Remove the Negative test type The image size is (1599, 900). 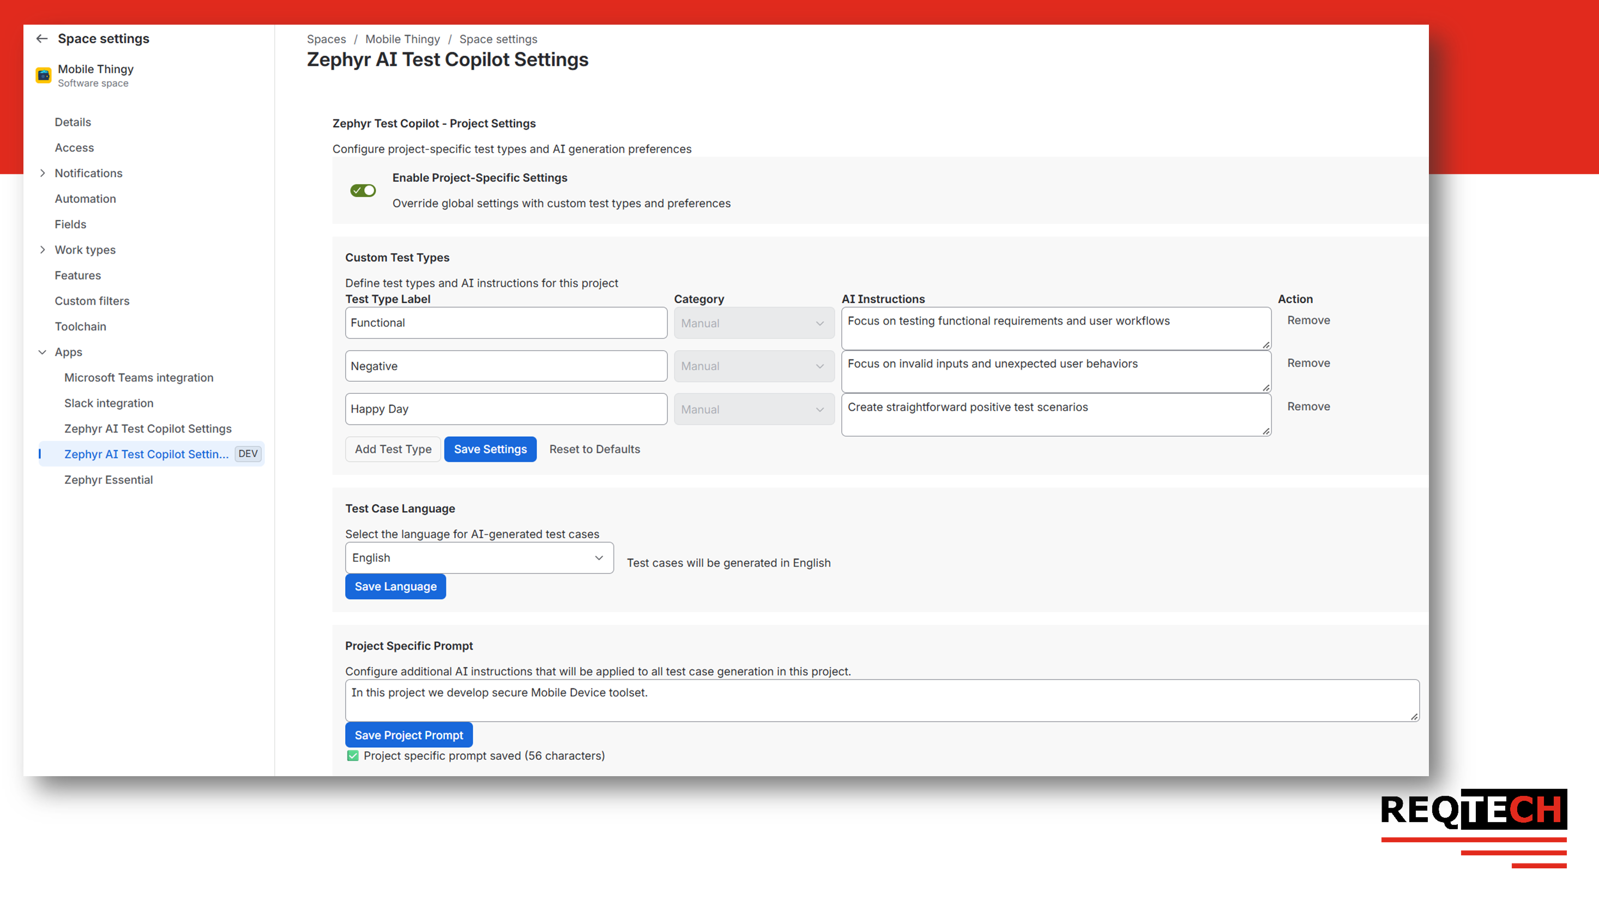tap(1308, 363)
